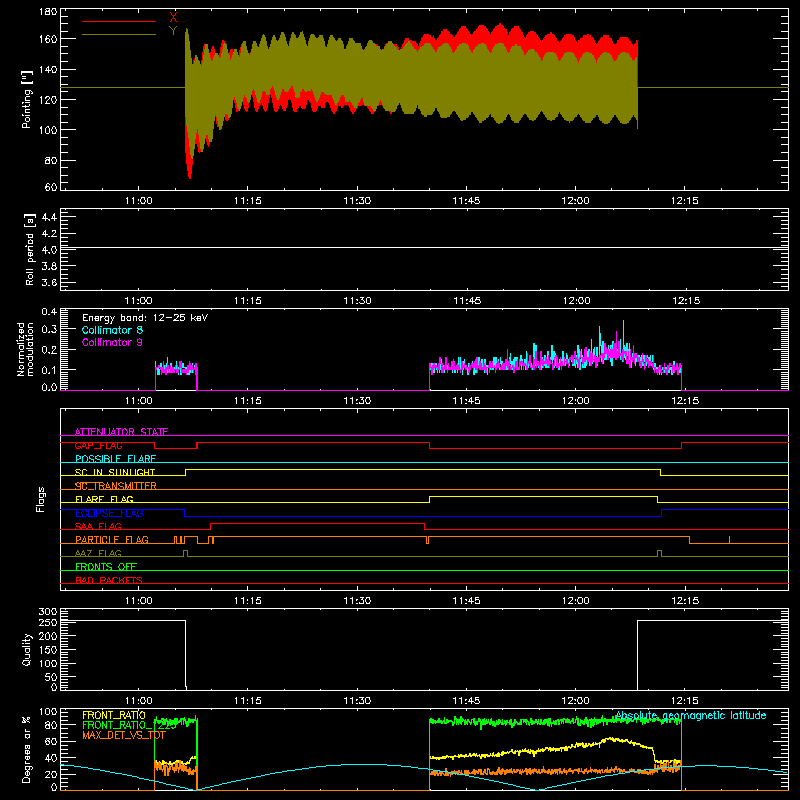
Task: Click the red X legend line
Action: pyautogui.click(x=119, y=21)
